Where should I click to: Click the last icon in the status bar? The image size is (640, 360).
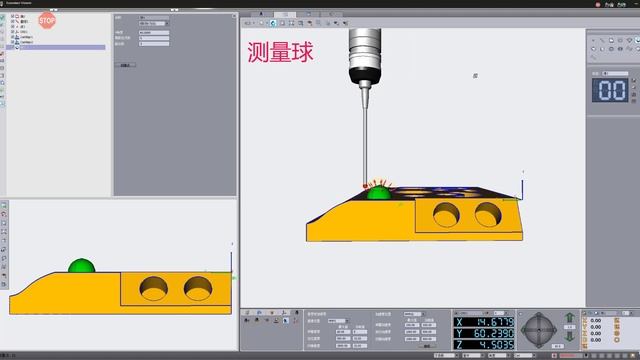[x=633, y=356]
